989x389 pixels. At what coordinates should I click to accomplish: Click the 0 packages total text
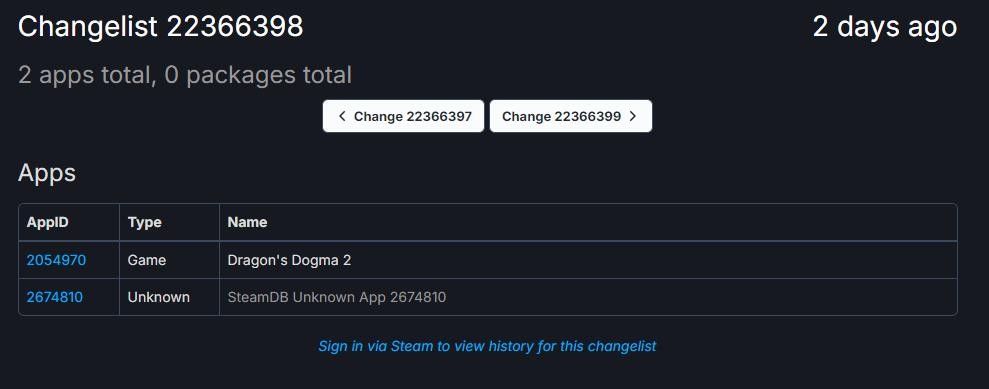click(x=258, y=76)
